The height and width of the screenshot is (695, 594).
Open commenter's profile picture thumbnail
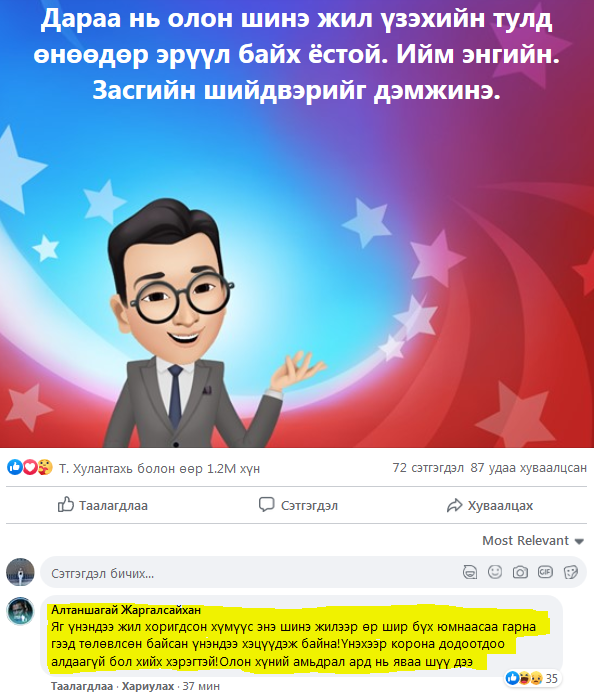pos(20,611)
